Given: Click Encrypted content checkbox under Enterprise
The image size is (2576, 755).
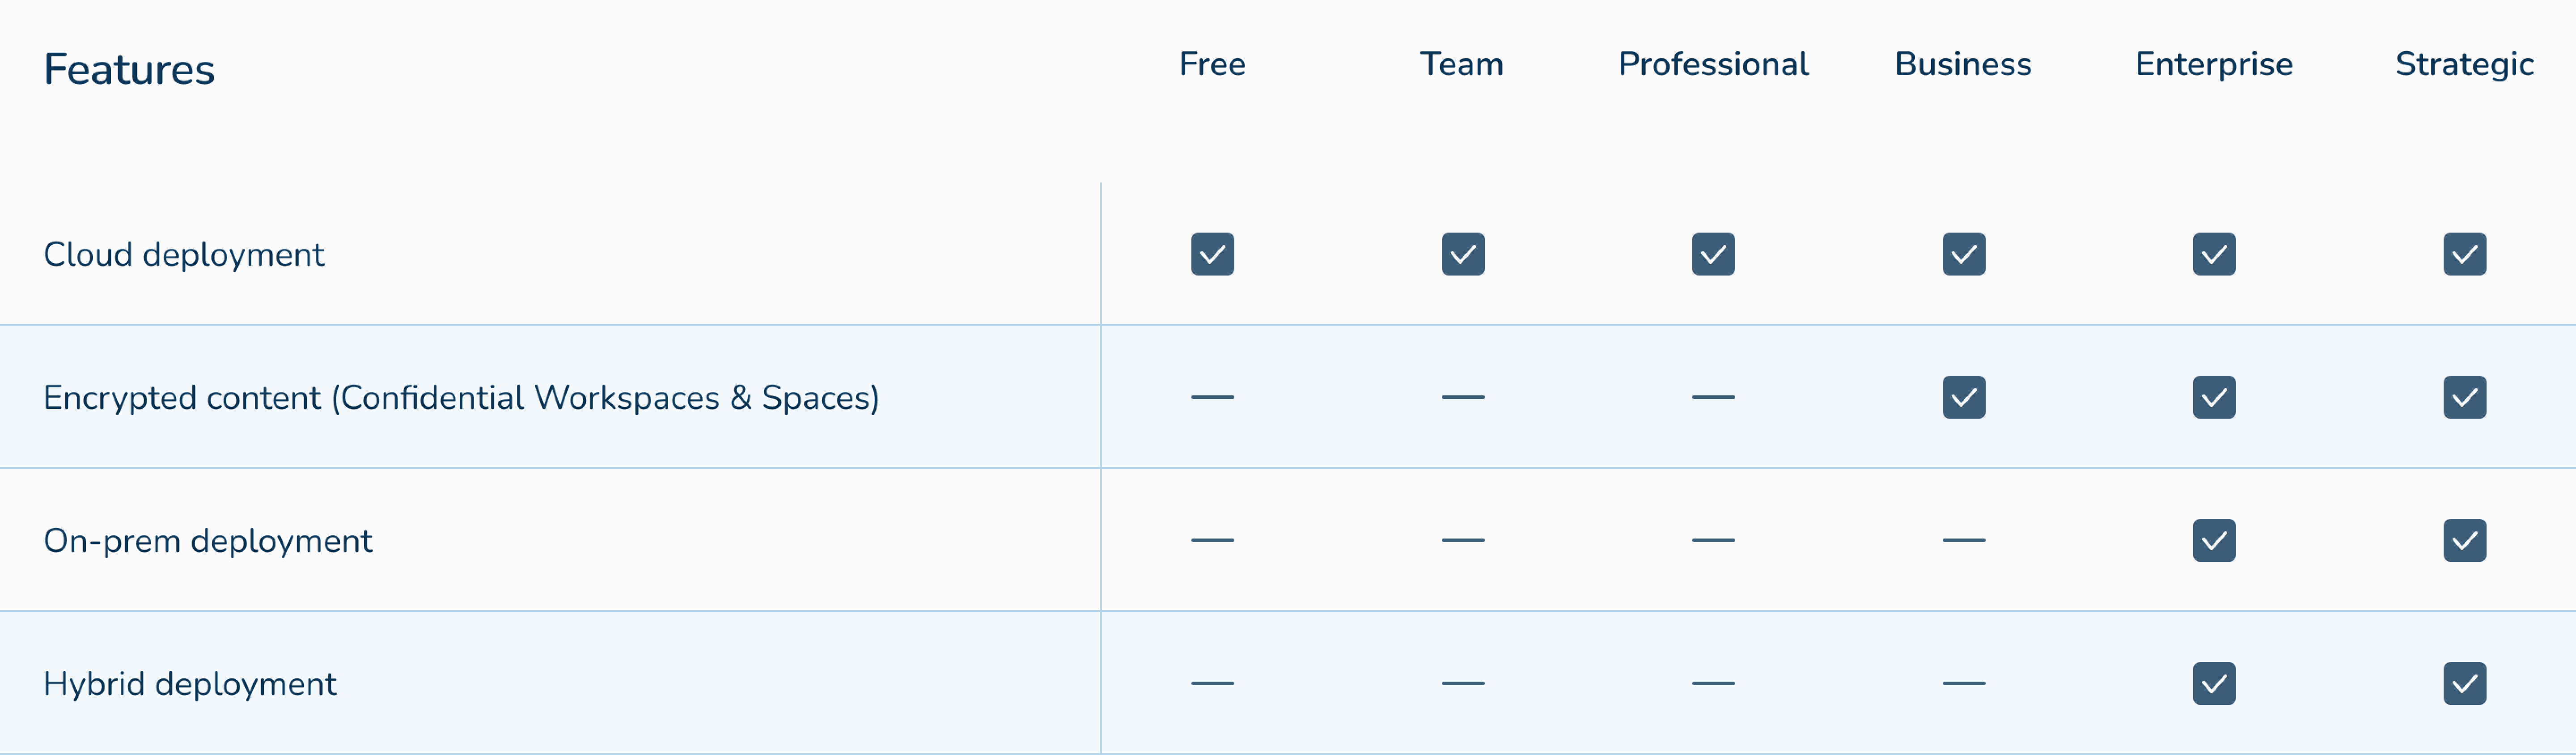Looking at the screenshot, I should pyautogui.click(x=2214, y=397).
